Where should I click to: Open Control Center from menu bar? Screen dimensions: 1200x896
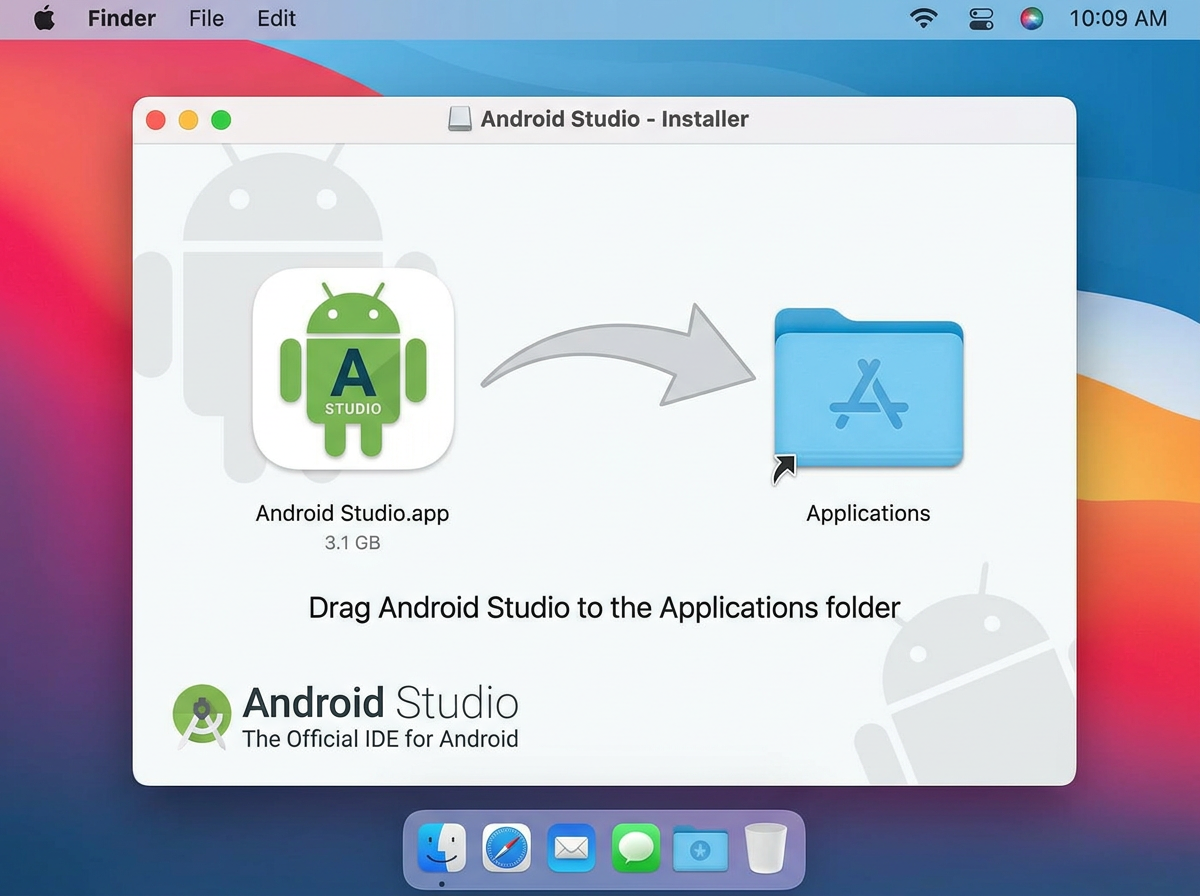point(979,18)
